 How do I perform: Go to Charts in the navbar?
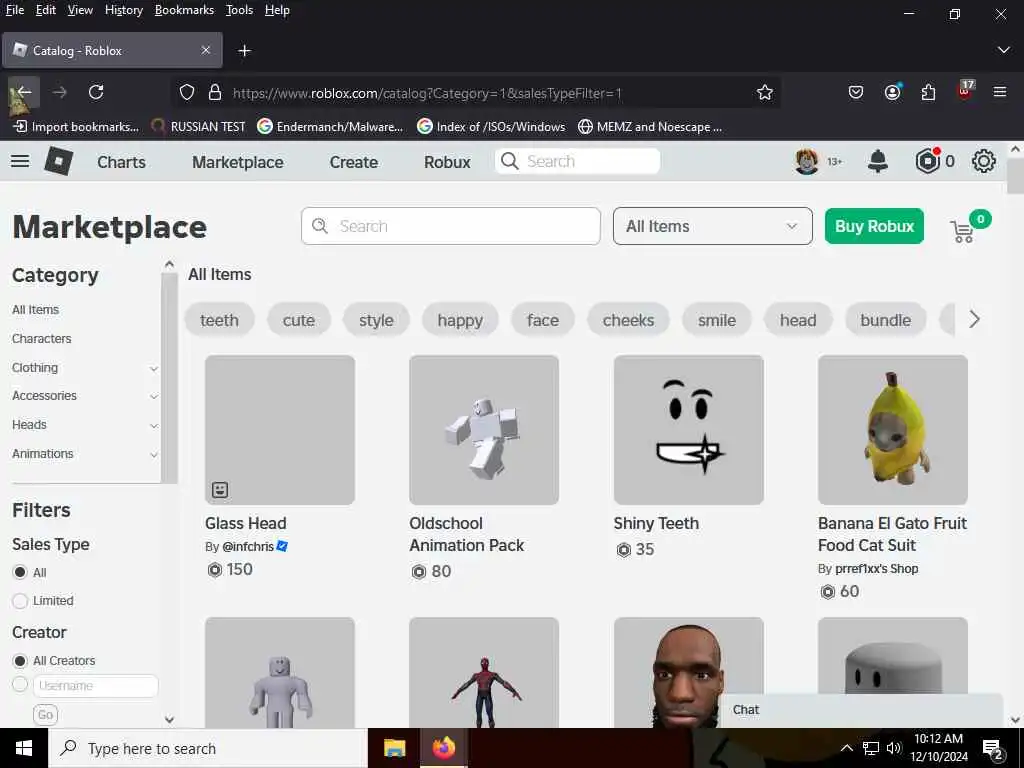pyautogui.click(x=121, y=162)
